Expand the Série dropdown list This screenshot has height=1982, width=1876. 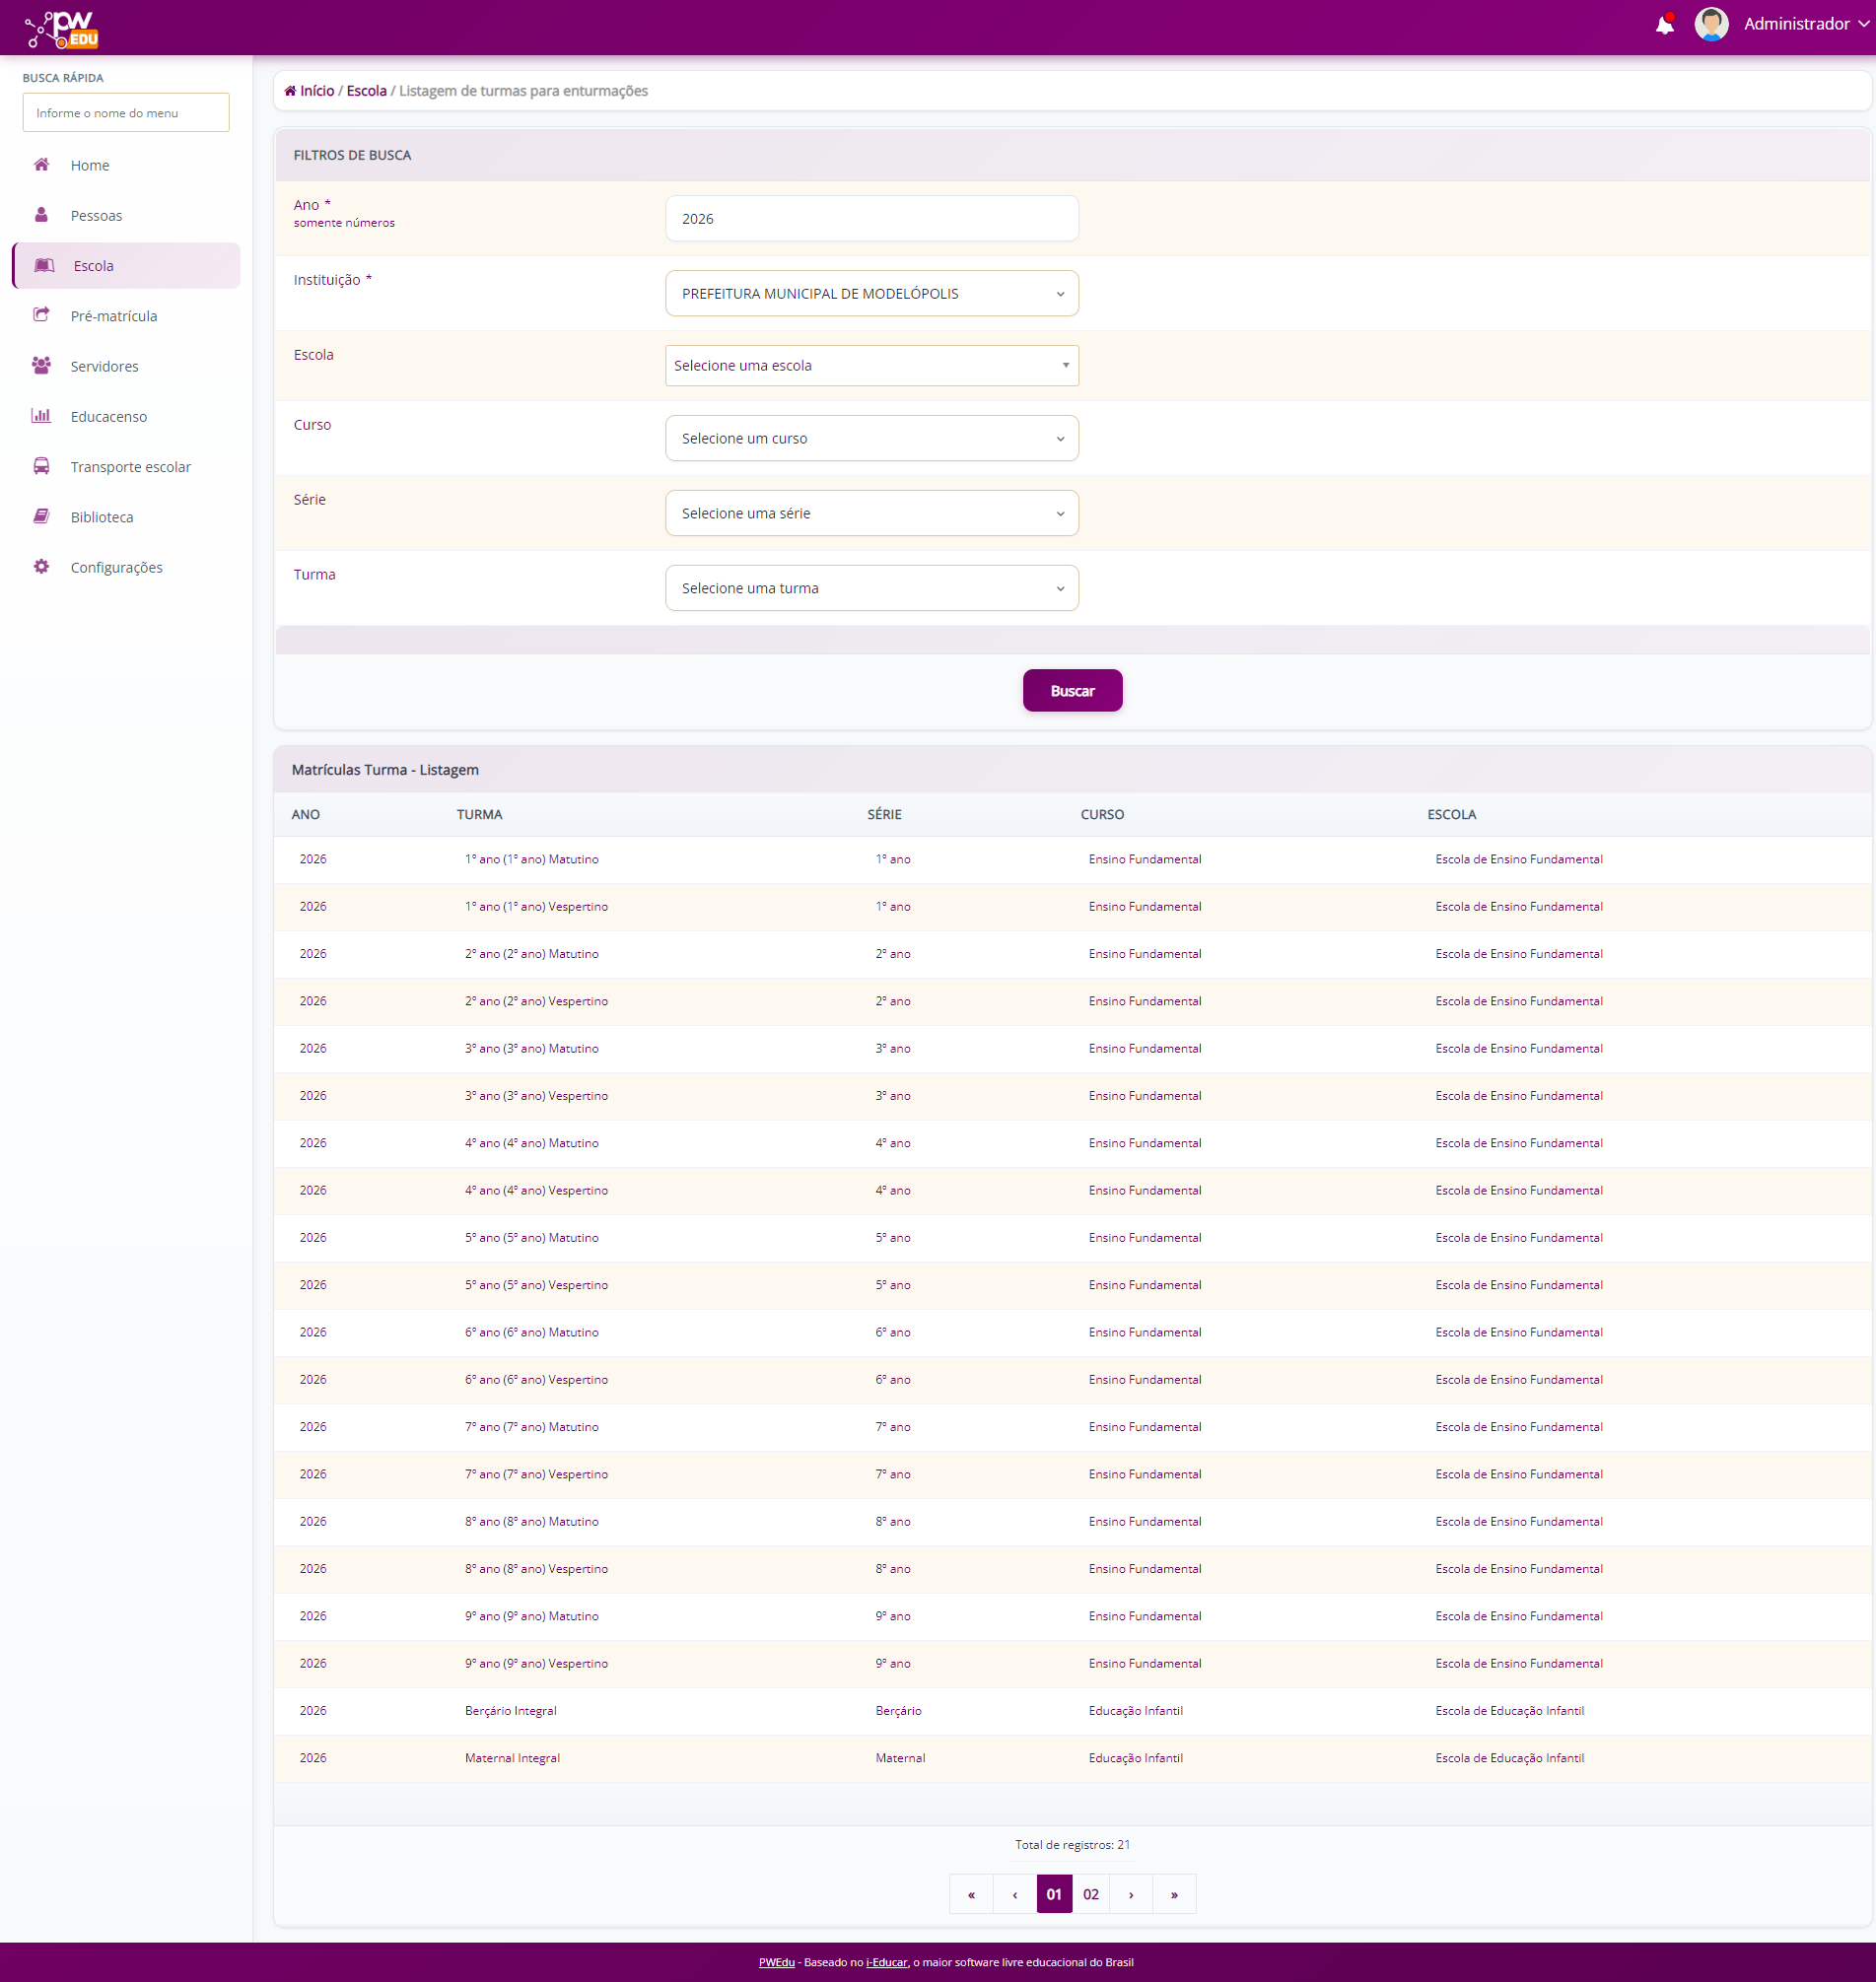pyautogui.click(x=871, y=513)
